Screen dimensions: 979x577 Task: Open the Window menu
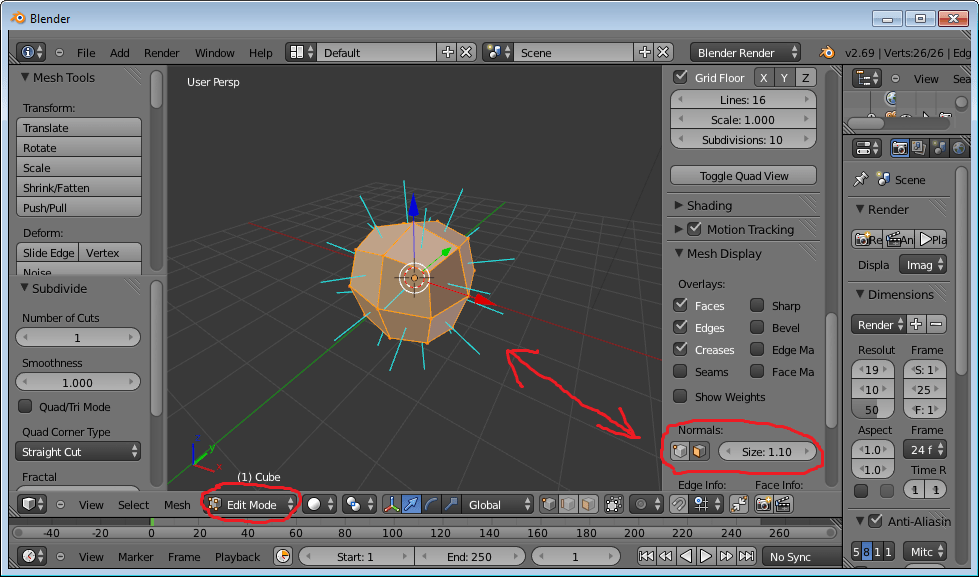[x=215, y=53]
